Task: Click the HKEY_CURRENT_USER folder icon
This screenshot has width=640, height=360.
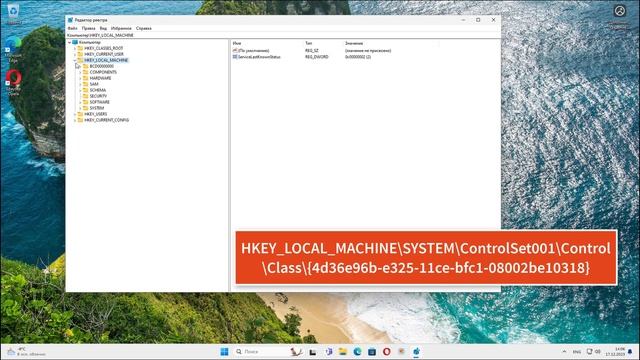Action: (80, 54)
